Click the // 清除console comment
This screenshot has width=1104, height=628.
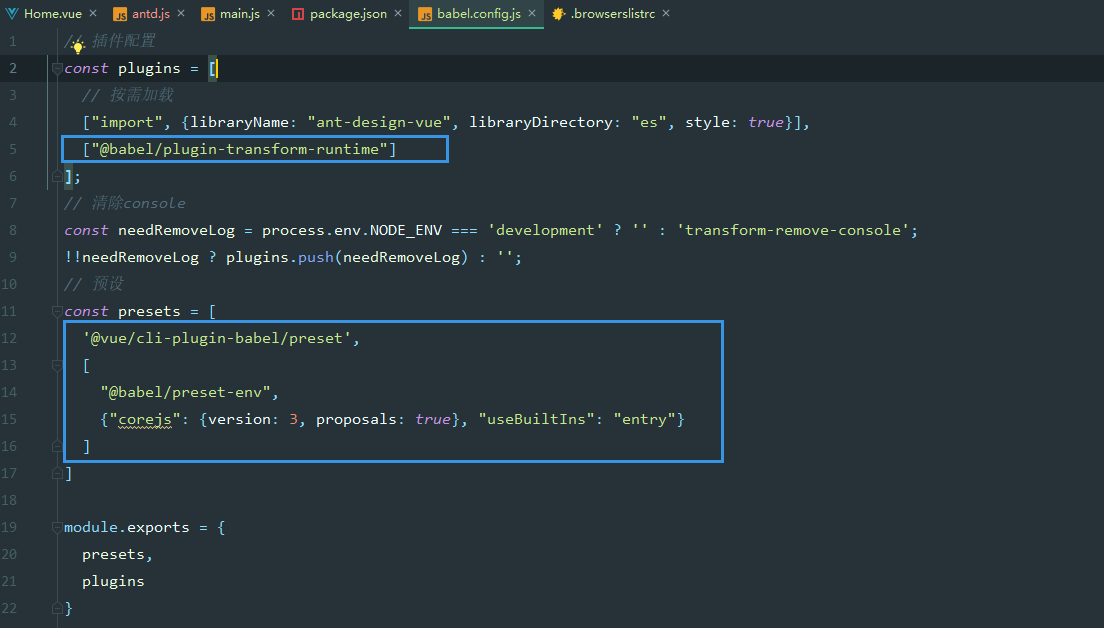(125, 203)
